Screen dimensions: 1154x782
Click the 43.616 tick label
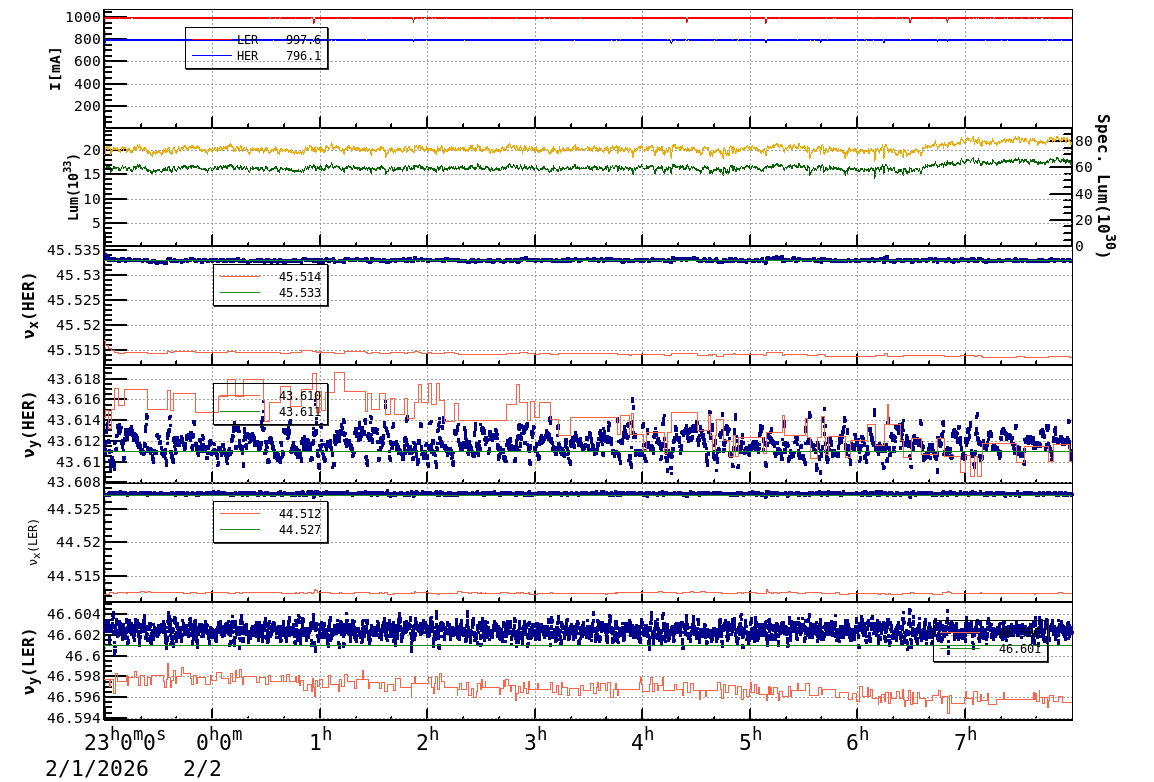[74, 399]
